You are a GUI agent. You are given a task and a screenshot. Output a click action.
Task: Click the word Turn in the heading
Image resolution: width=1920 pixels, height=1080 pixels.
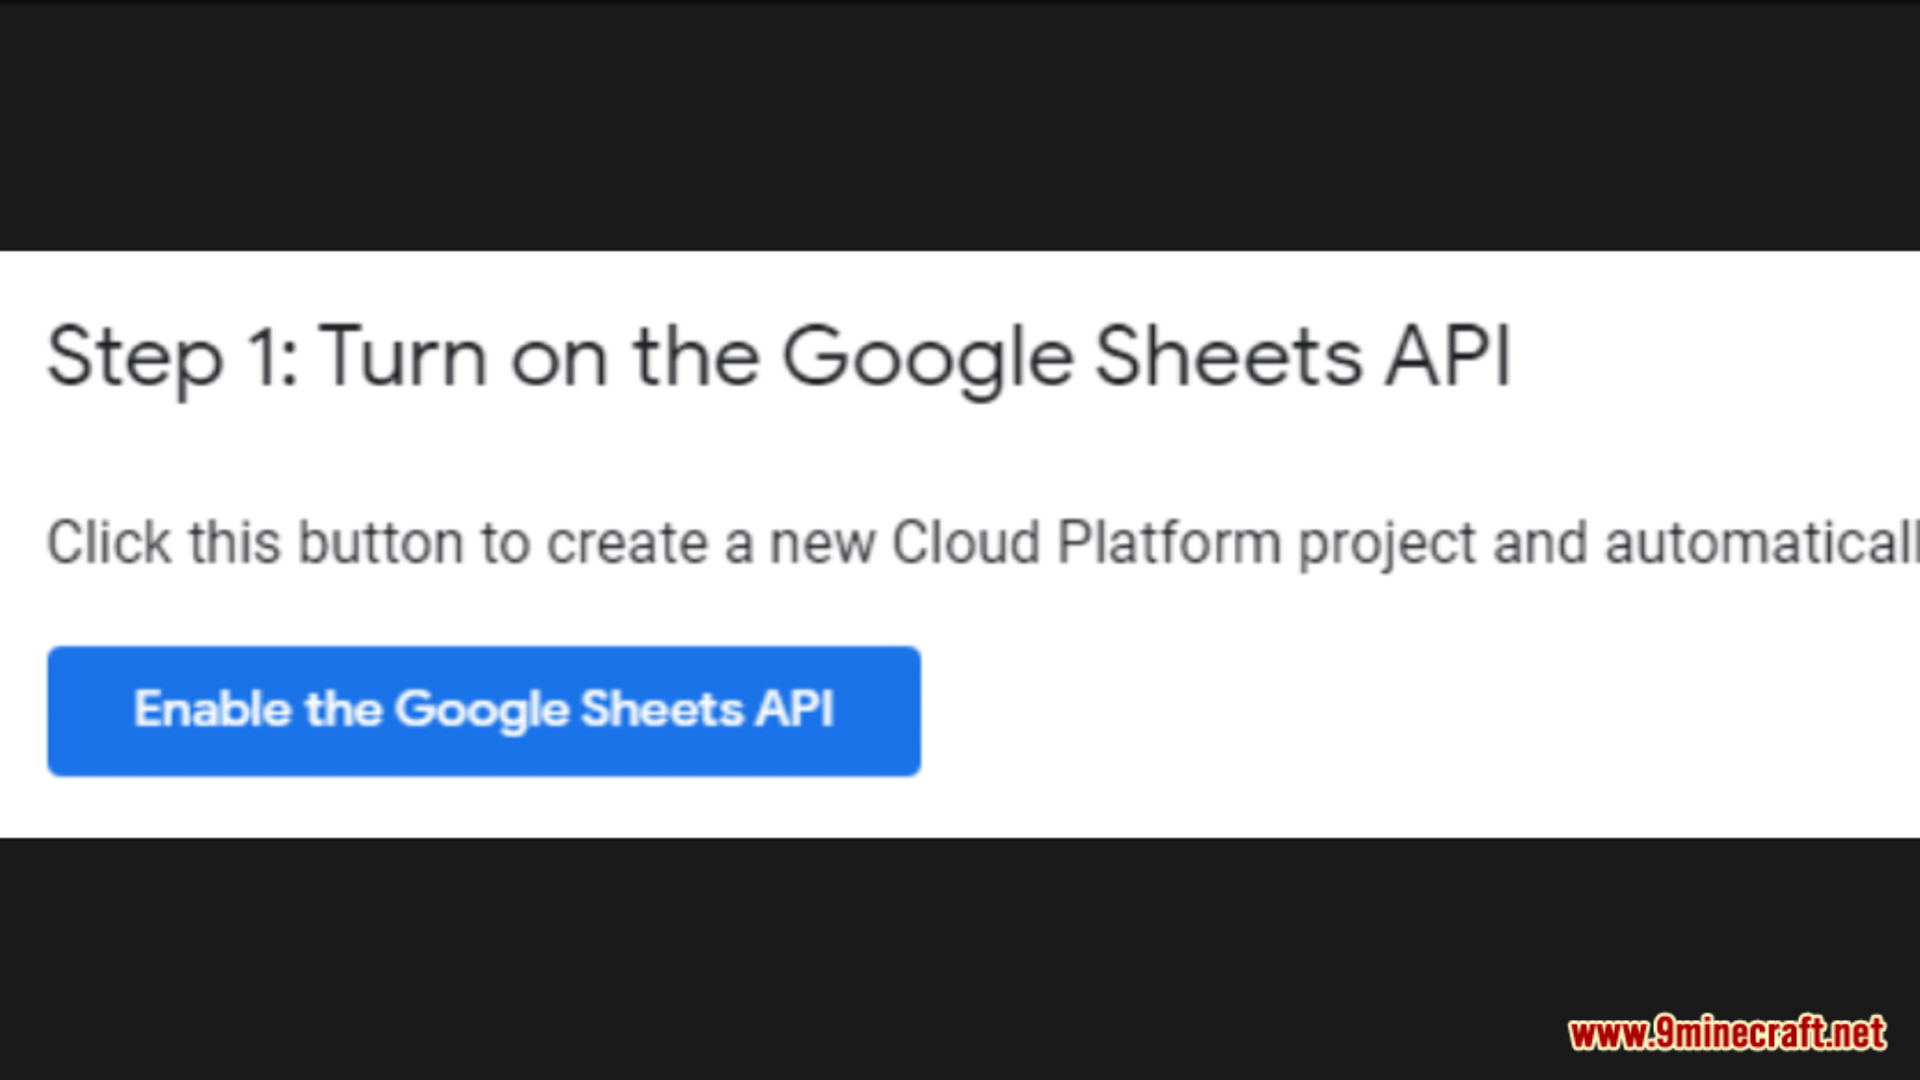(403, 356)
